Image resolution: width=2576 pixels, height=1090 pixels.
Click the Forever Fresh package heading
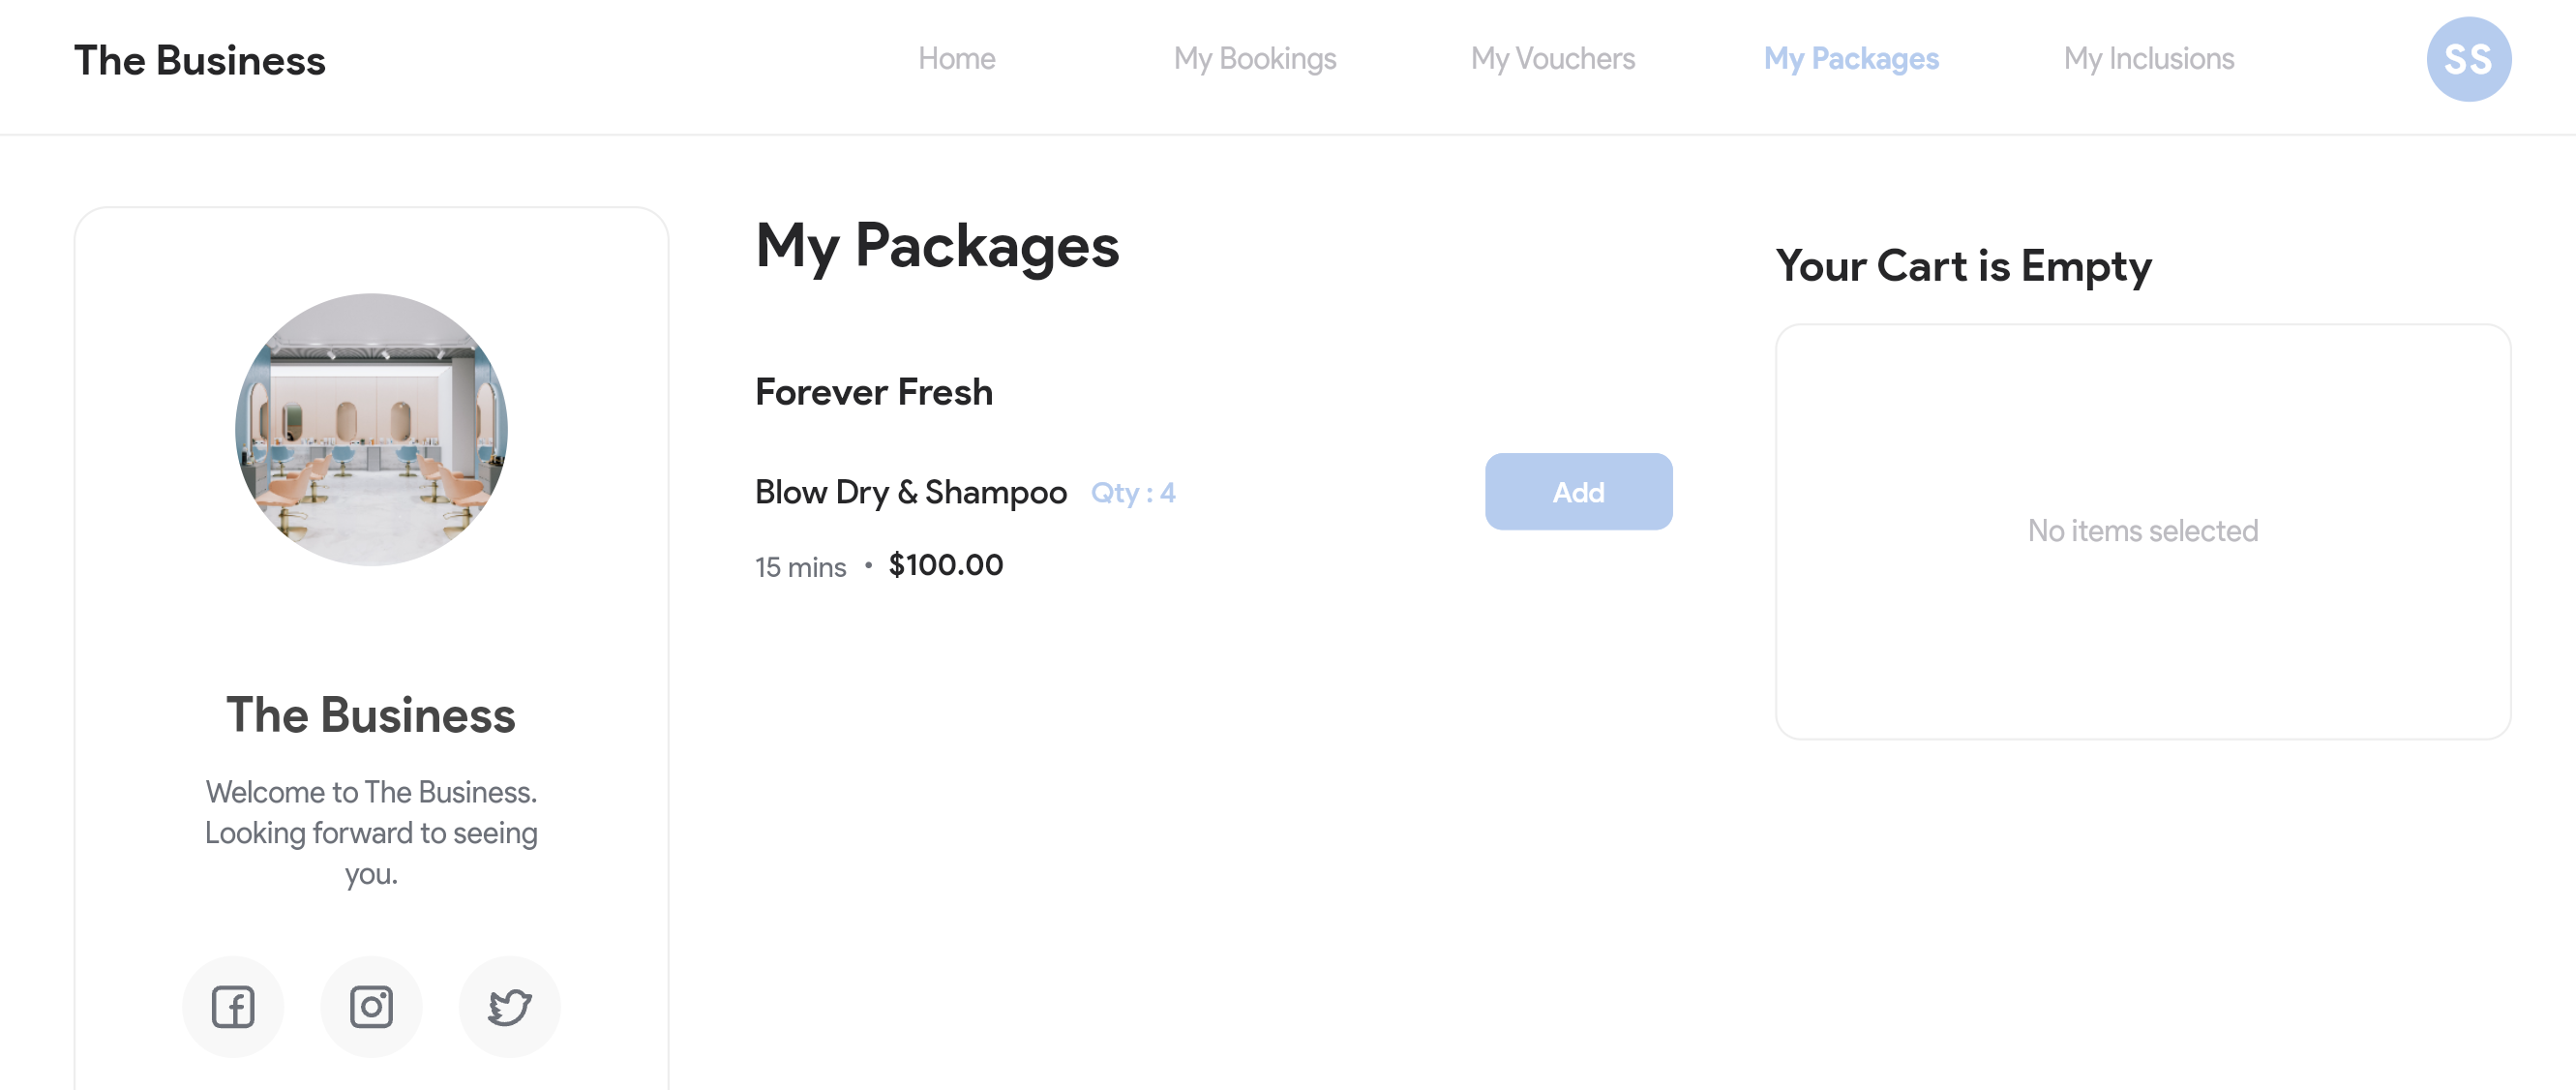[x=874, y=392]
